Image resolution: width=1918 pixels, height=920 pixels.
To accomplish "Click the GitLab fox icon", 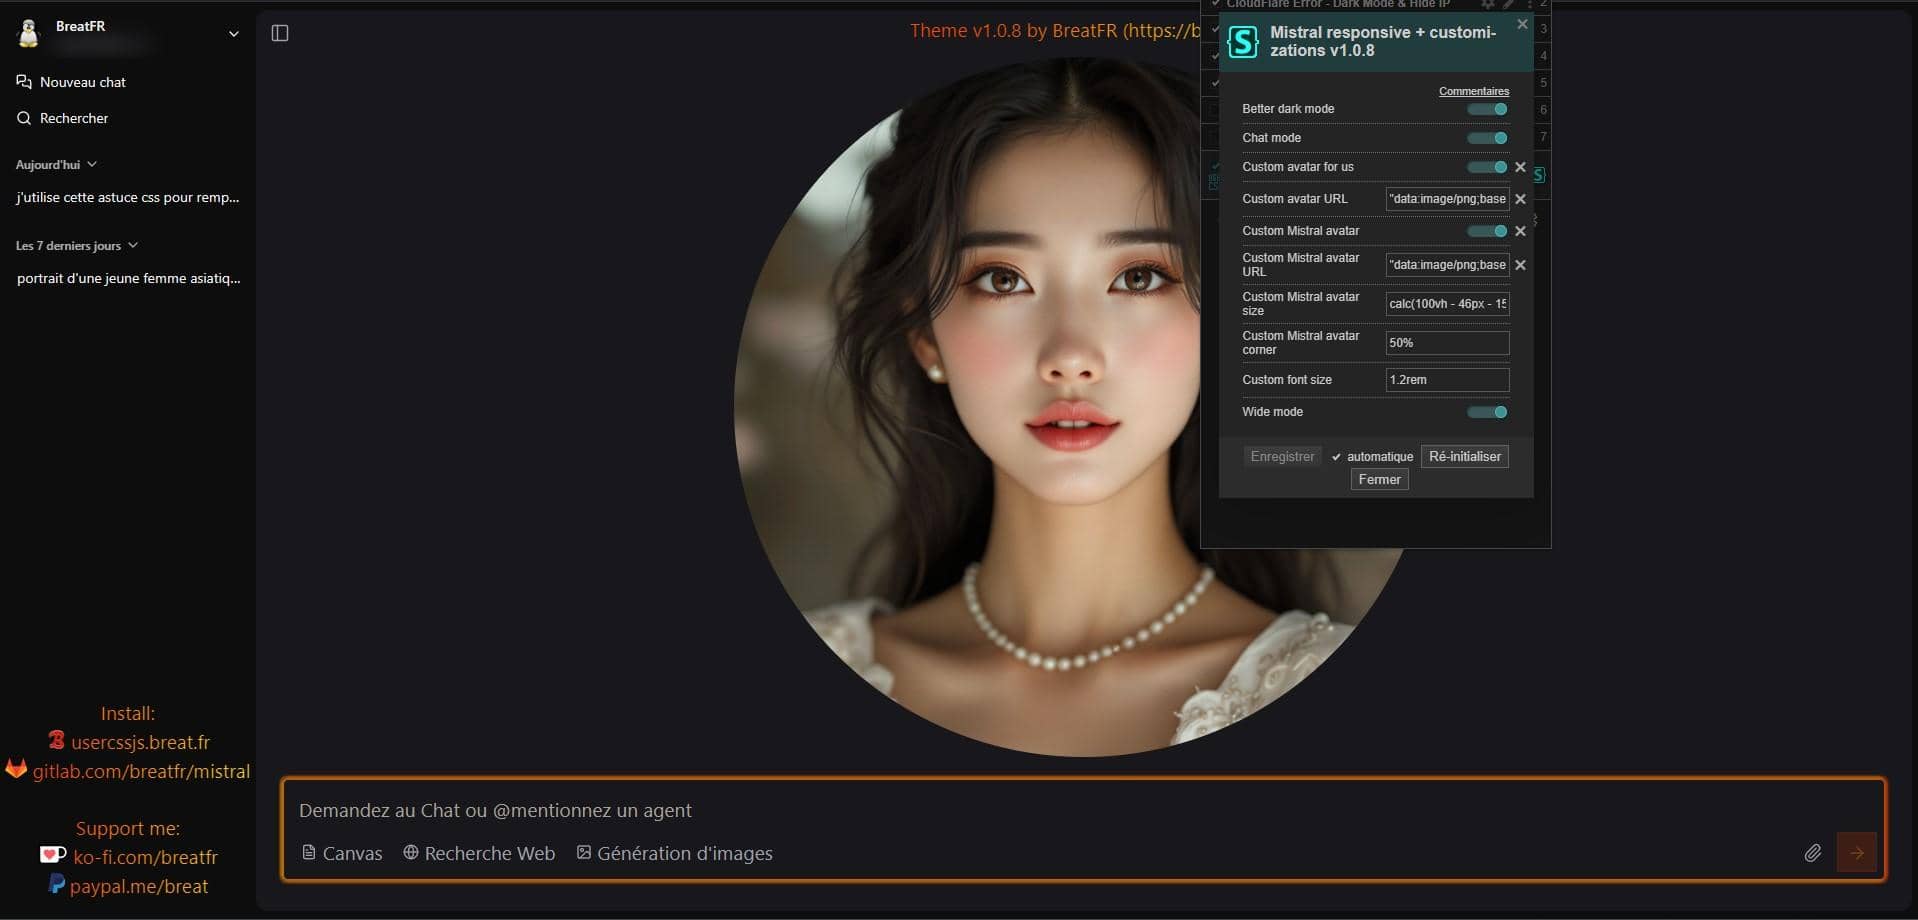I will pos(16,769).
